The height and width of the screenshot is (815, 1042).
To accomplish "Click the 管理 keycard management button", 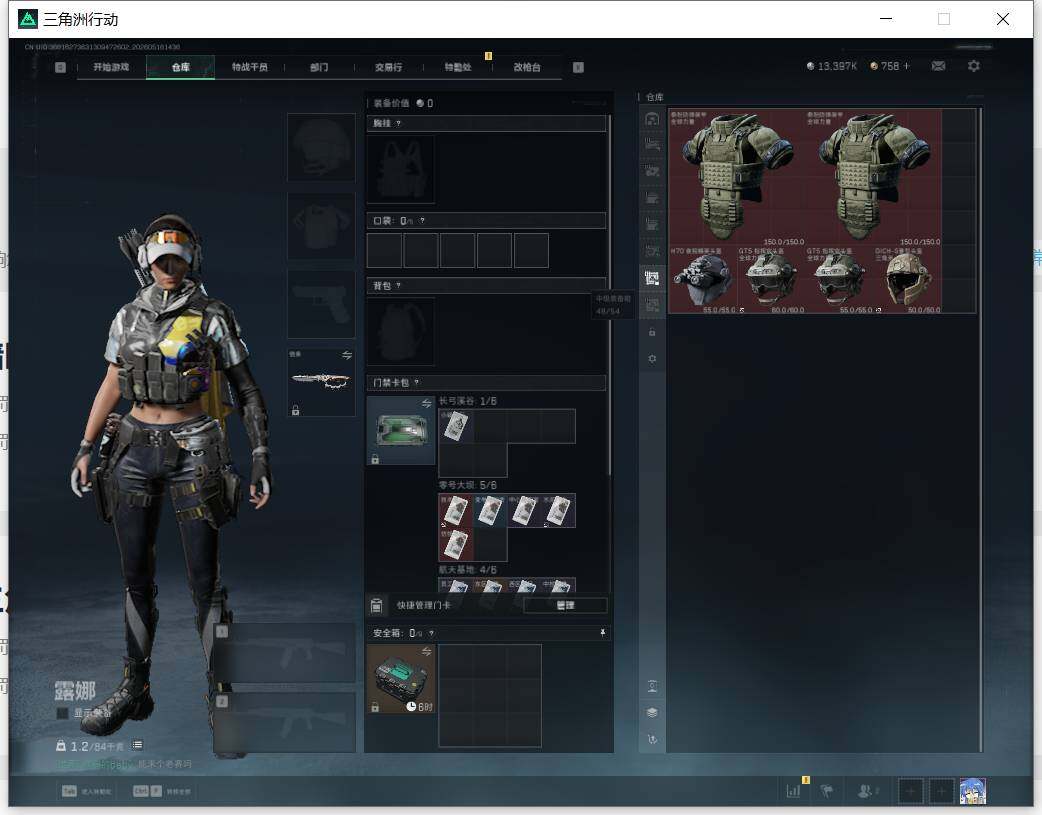I will [x=565, y=606].
